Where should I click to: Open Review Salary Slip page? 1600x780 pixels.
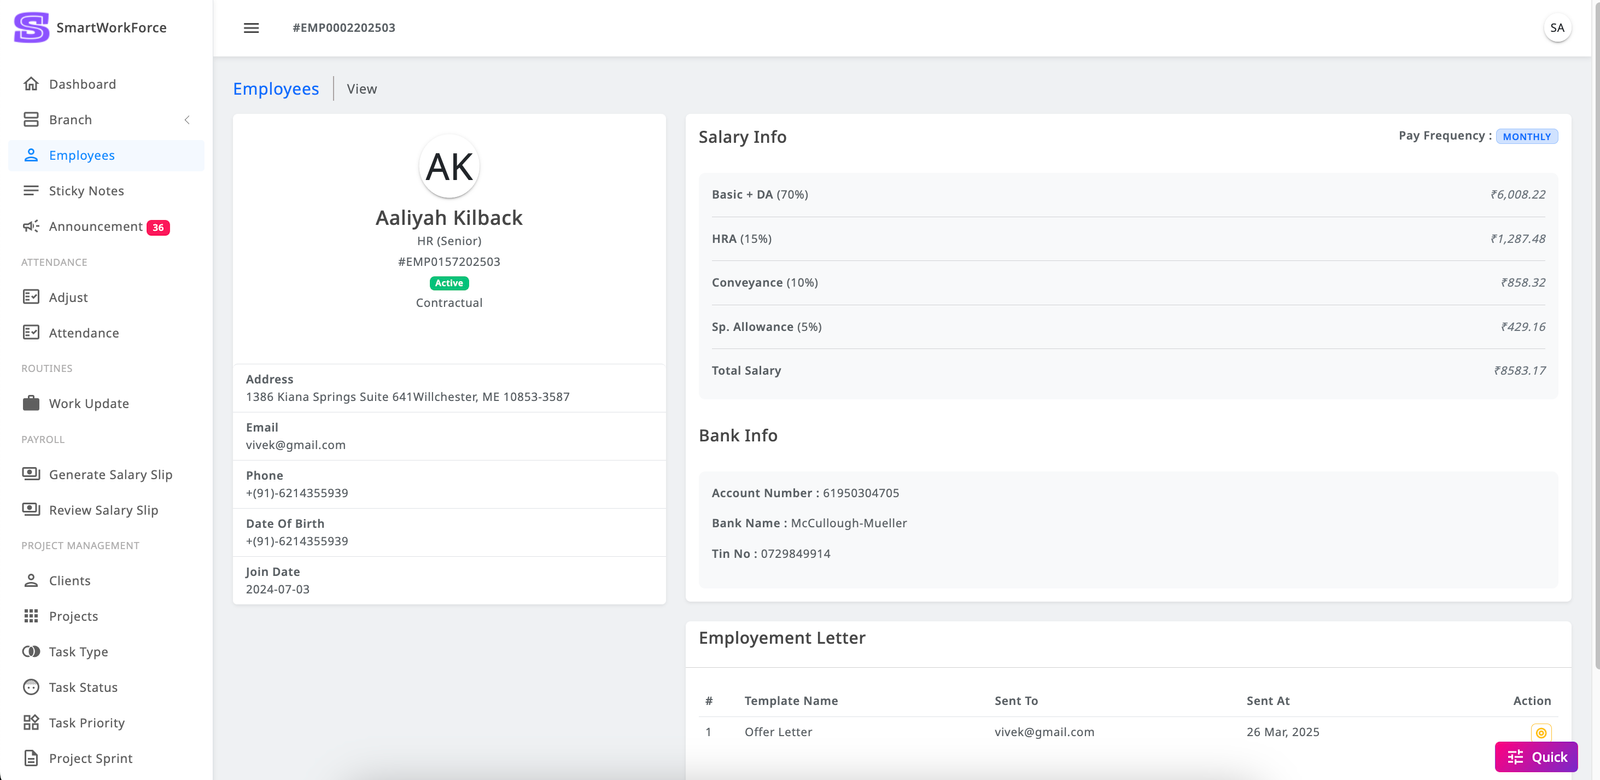pos(103,510)
